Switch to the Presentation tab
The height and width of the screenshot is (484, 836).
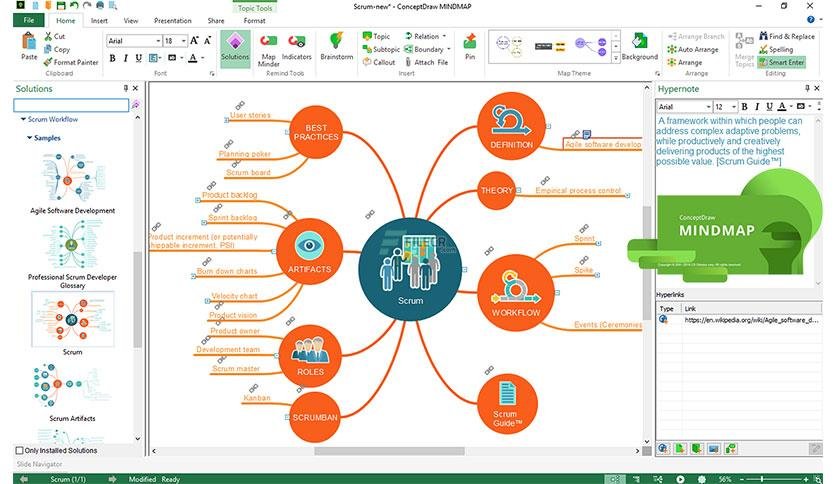pos(172,21)
